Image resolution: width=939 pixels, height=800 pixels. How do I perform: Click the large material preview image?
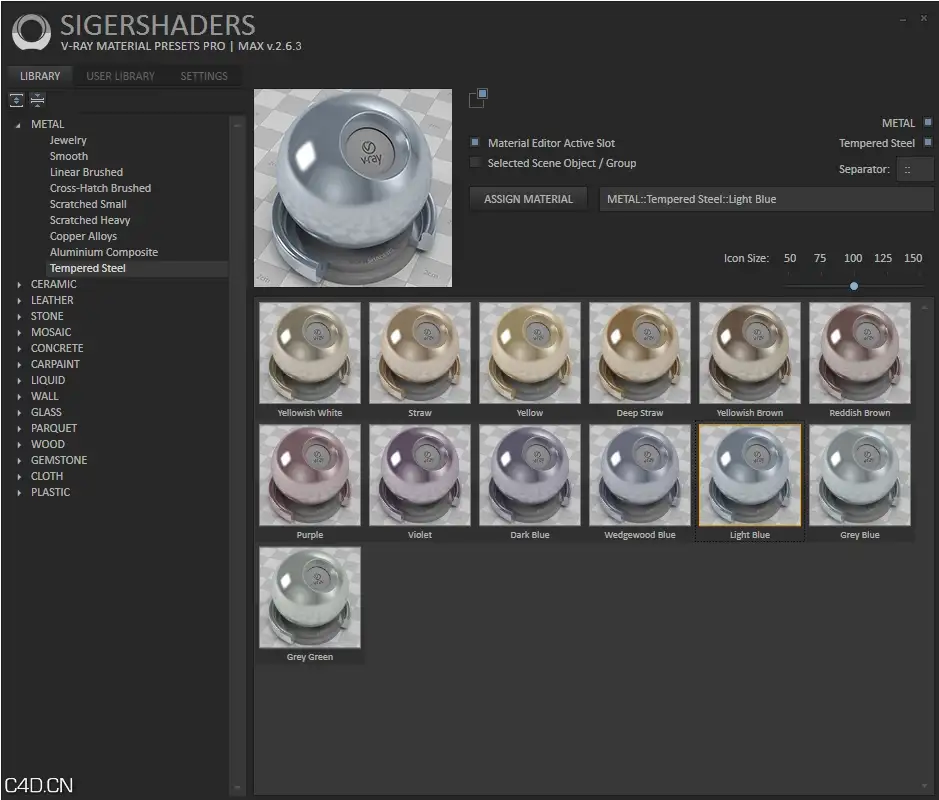pos(353,188)
